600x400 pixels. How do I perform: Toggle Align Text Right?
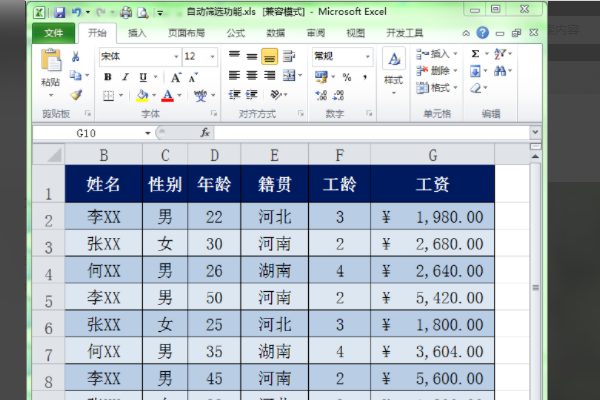pos(269,75)
